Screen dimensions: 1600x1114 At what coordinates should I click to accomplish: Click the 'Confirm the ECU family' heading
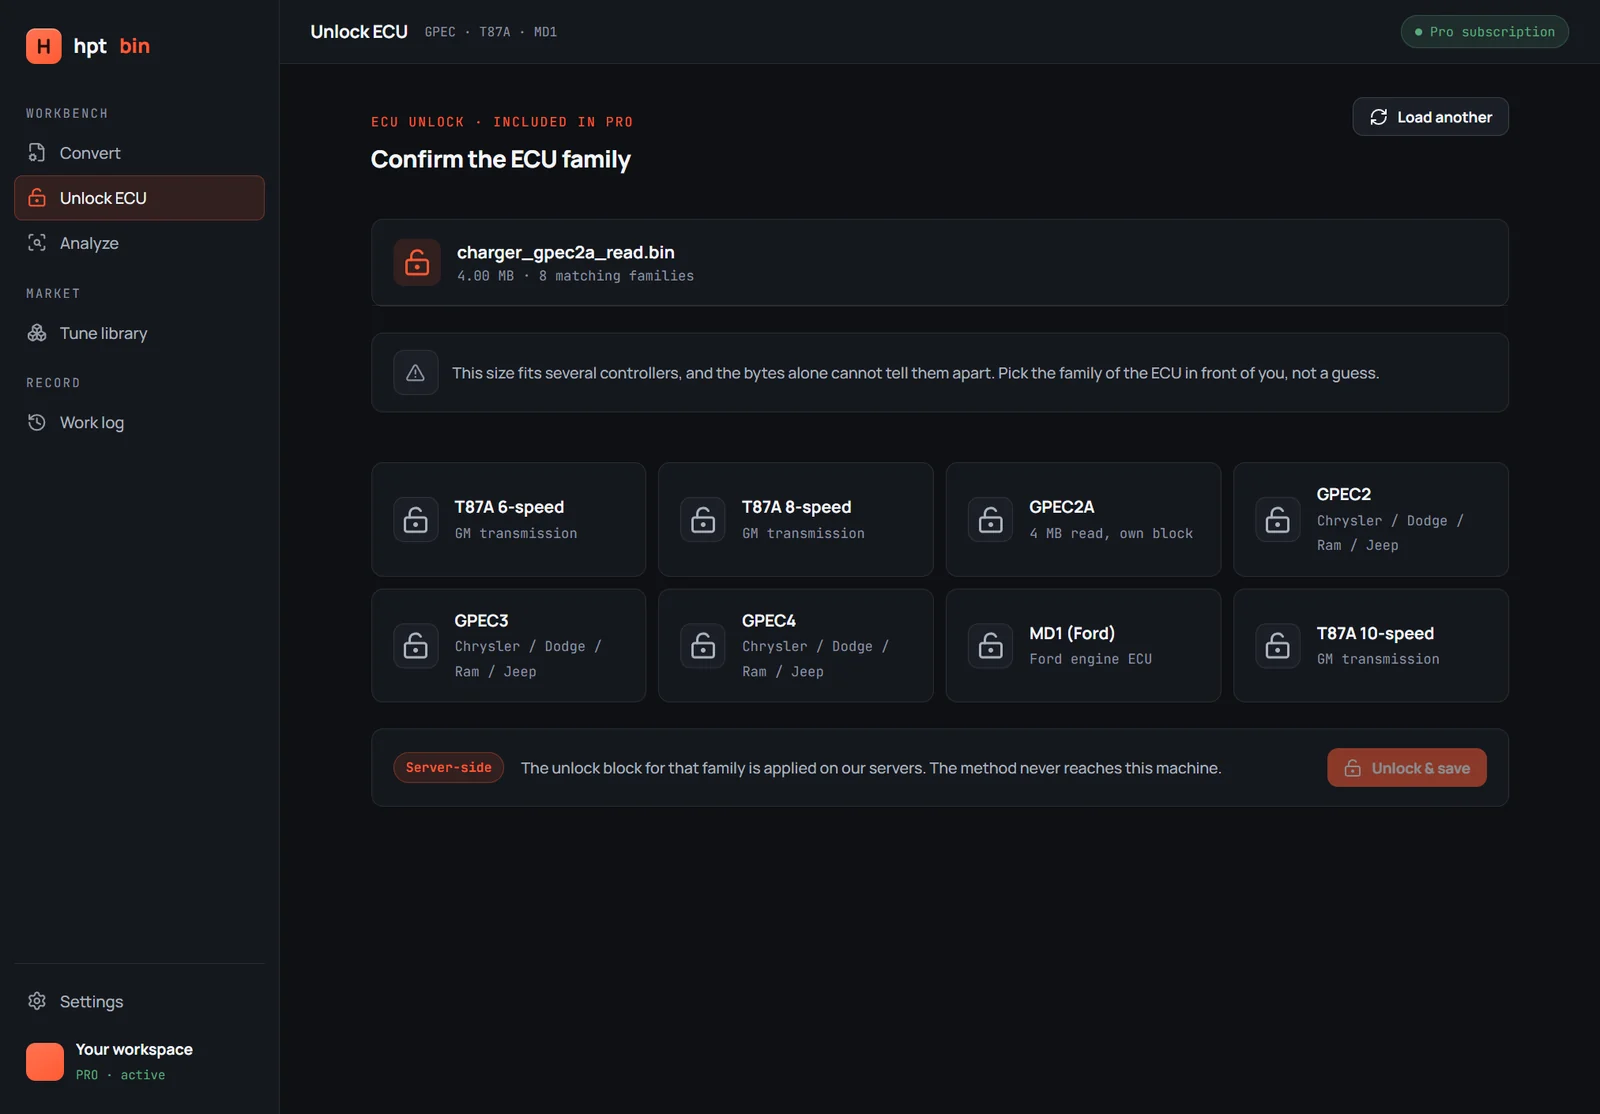point(500,159)
